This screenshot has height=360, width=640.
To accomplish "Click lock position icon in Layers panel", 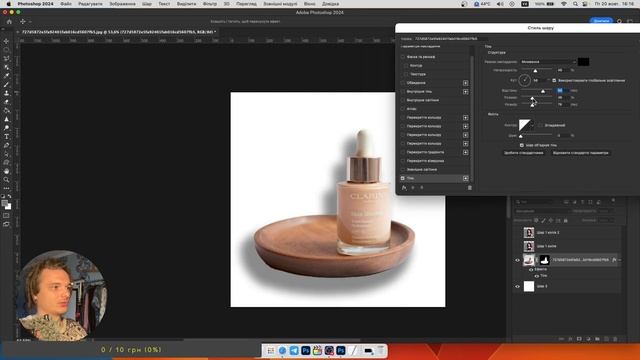I will coord(551,220).
